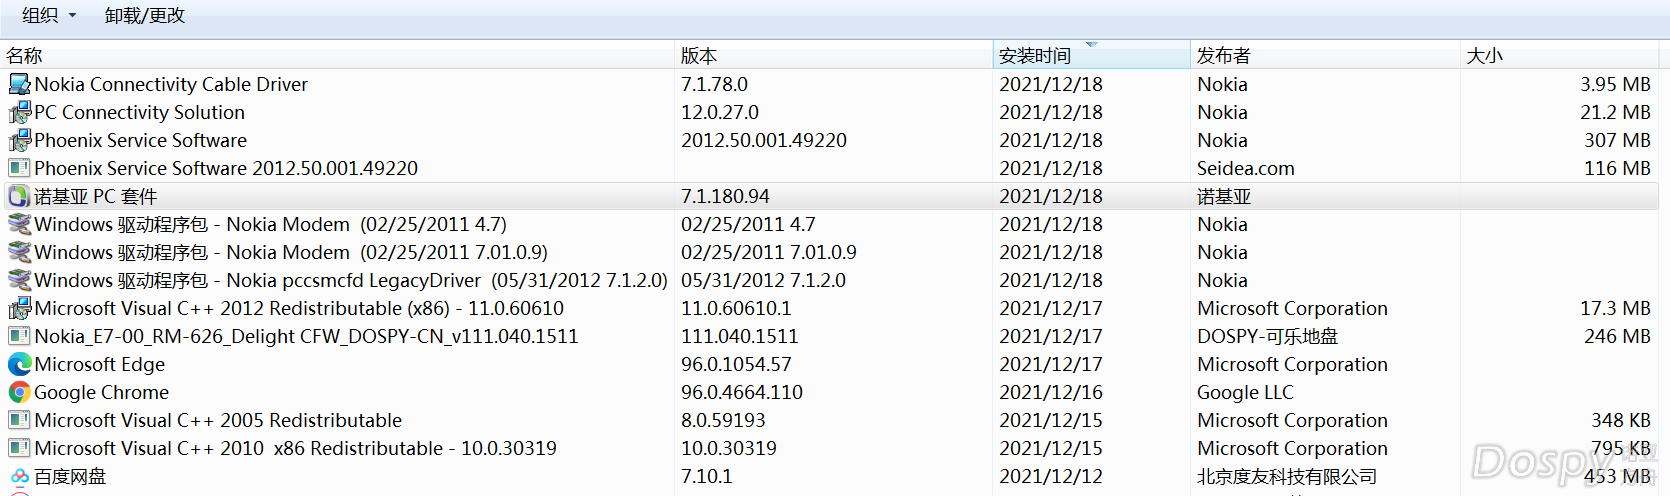Image resolution: width=1670 pixels, height=496 pixels.
Task: Click size 21.2 MB
Action: pyautogui.click(x=1615, y=112)
